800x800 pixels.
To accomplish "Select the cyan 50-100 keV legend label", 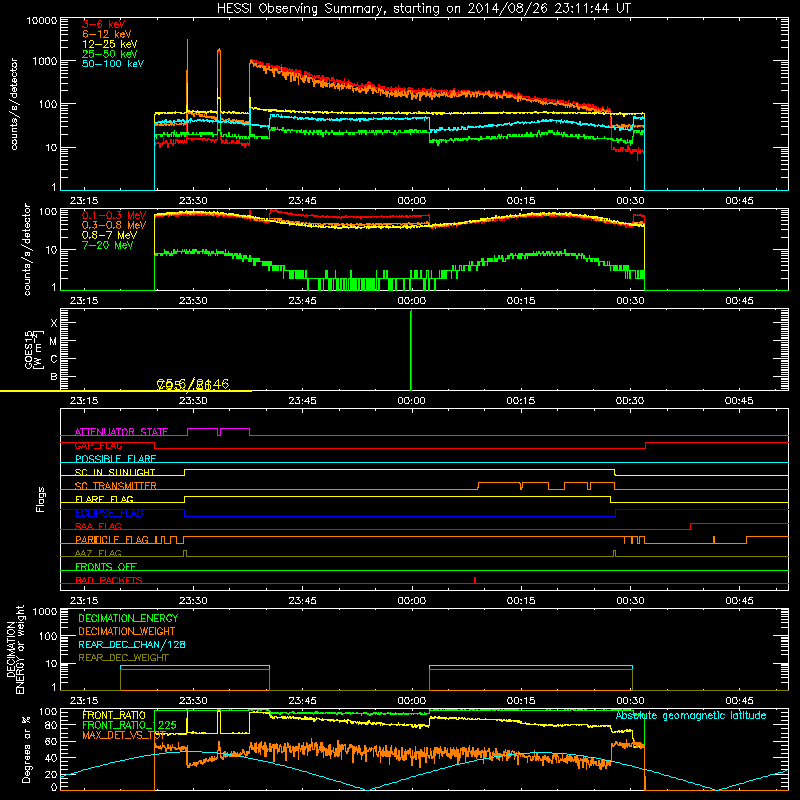I will 113,64.
